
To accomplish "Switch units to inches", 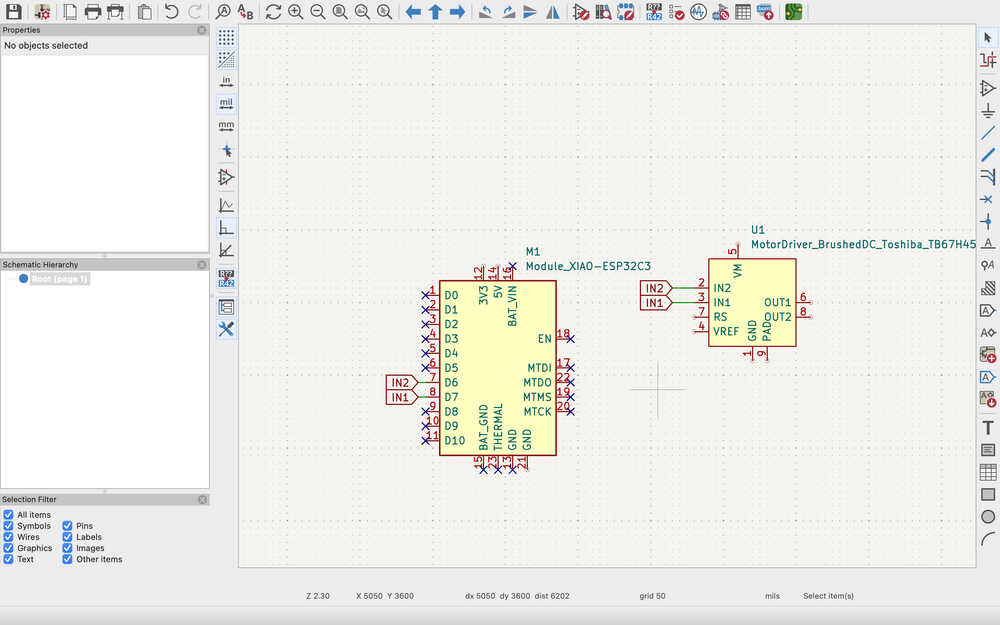I will click(x=226, y=81).
